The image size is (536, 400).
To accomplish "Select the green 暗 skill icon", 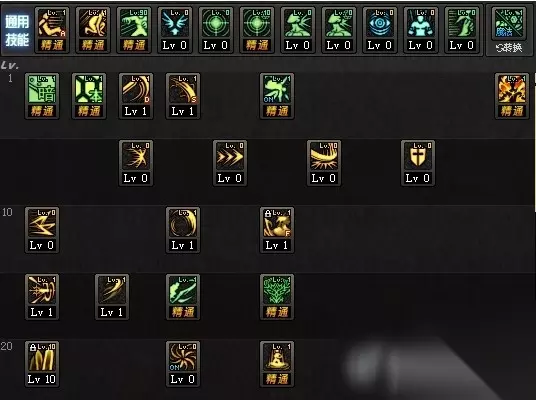I will (42, 96).
